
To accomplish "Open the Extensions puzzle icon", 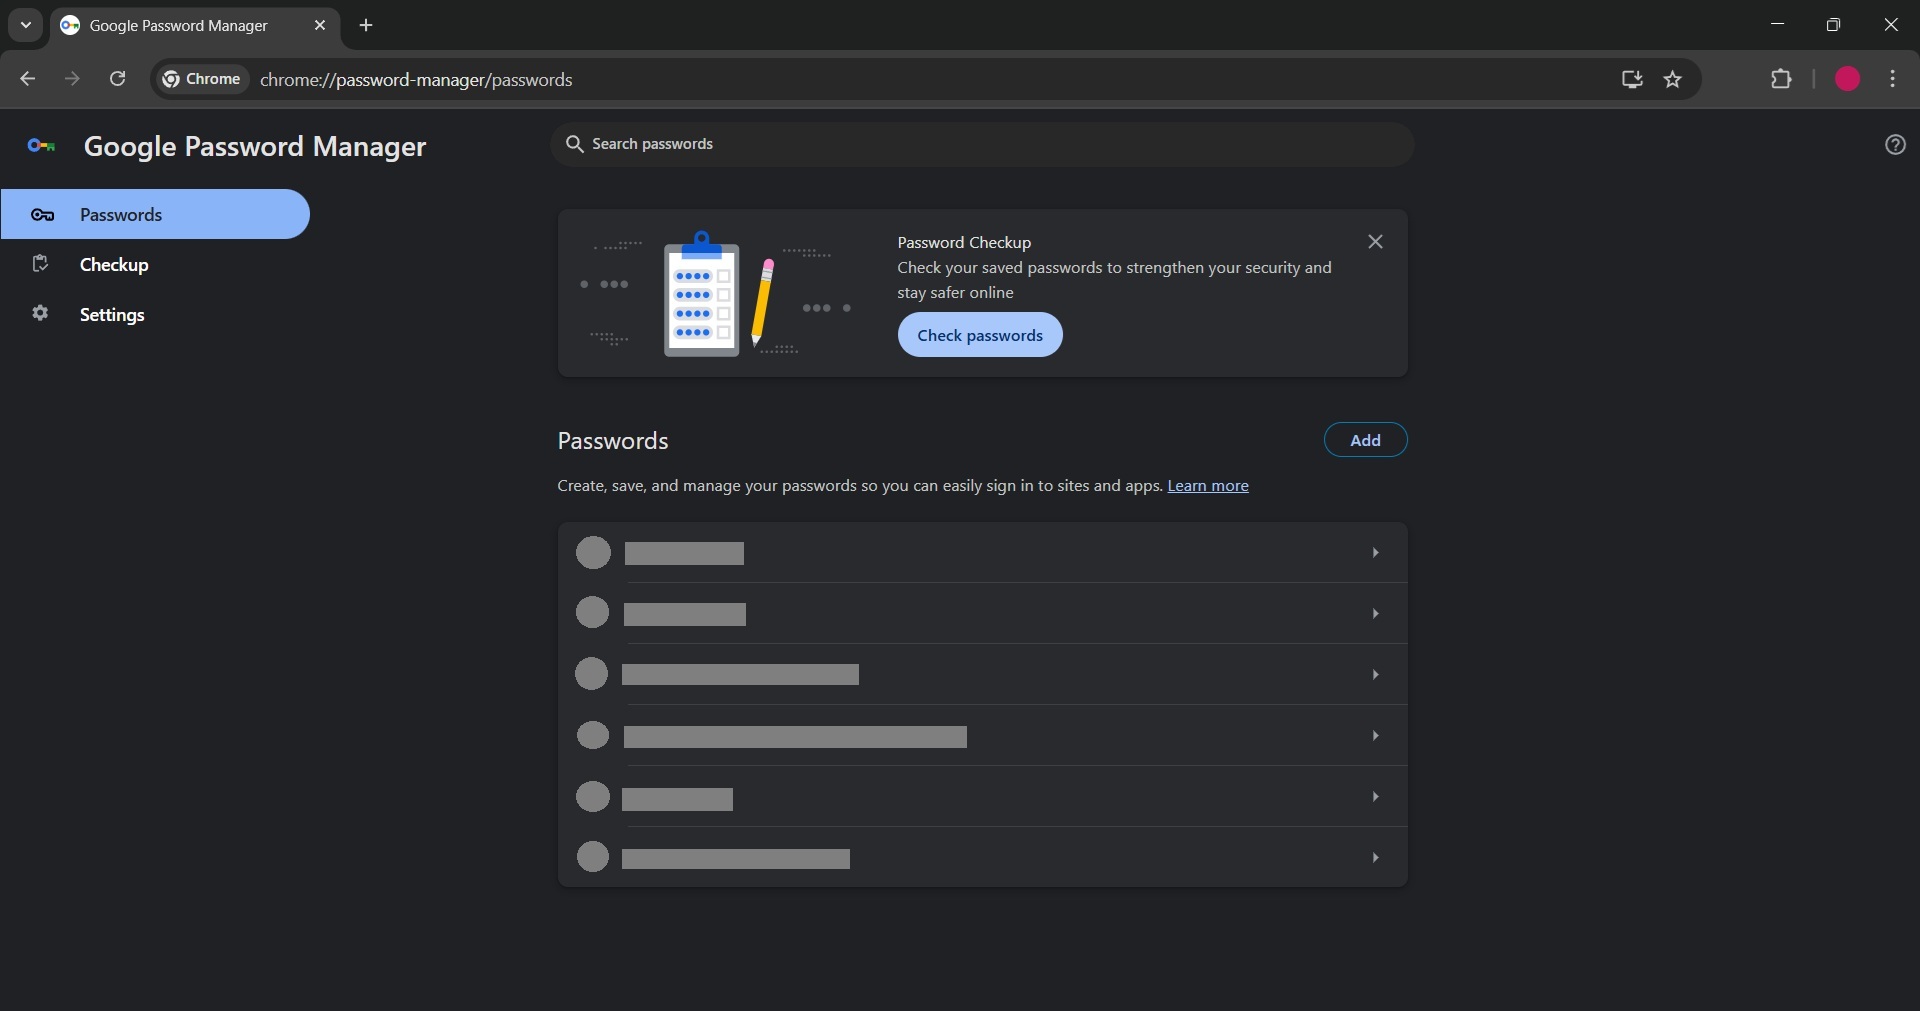I will [1781, 79].
